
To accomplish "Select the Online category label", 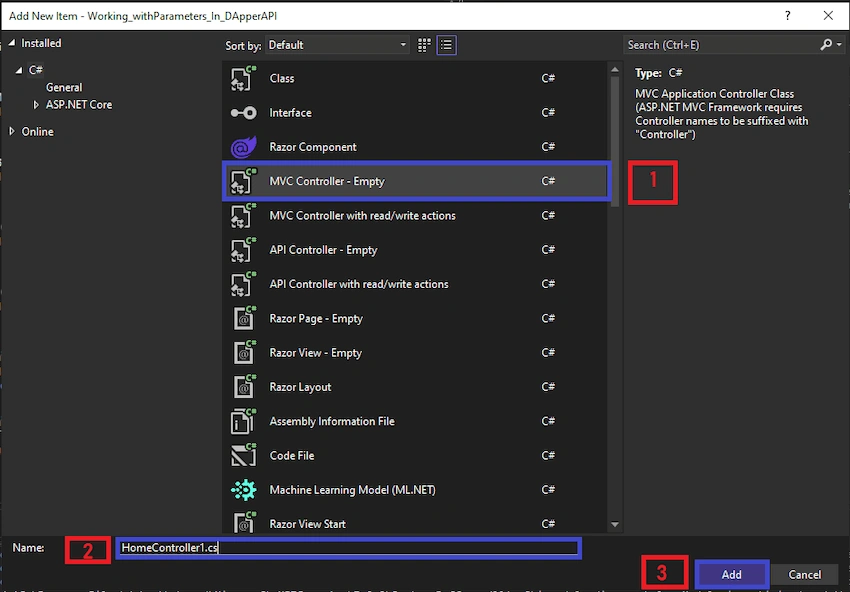I will [37, 131].
